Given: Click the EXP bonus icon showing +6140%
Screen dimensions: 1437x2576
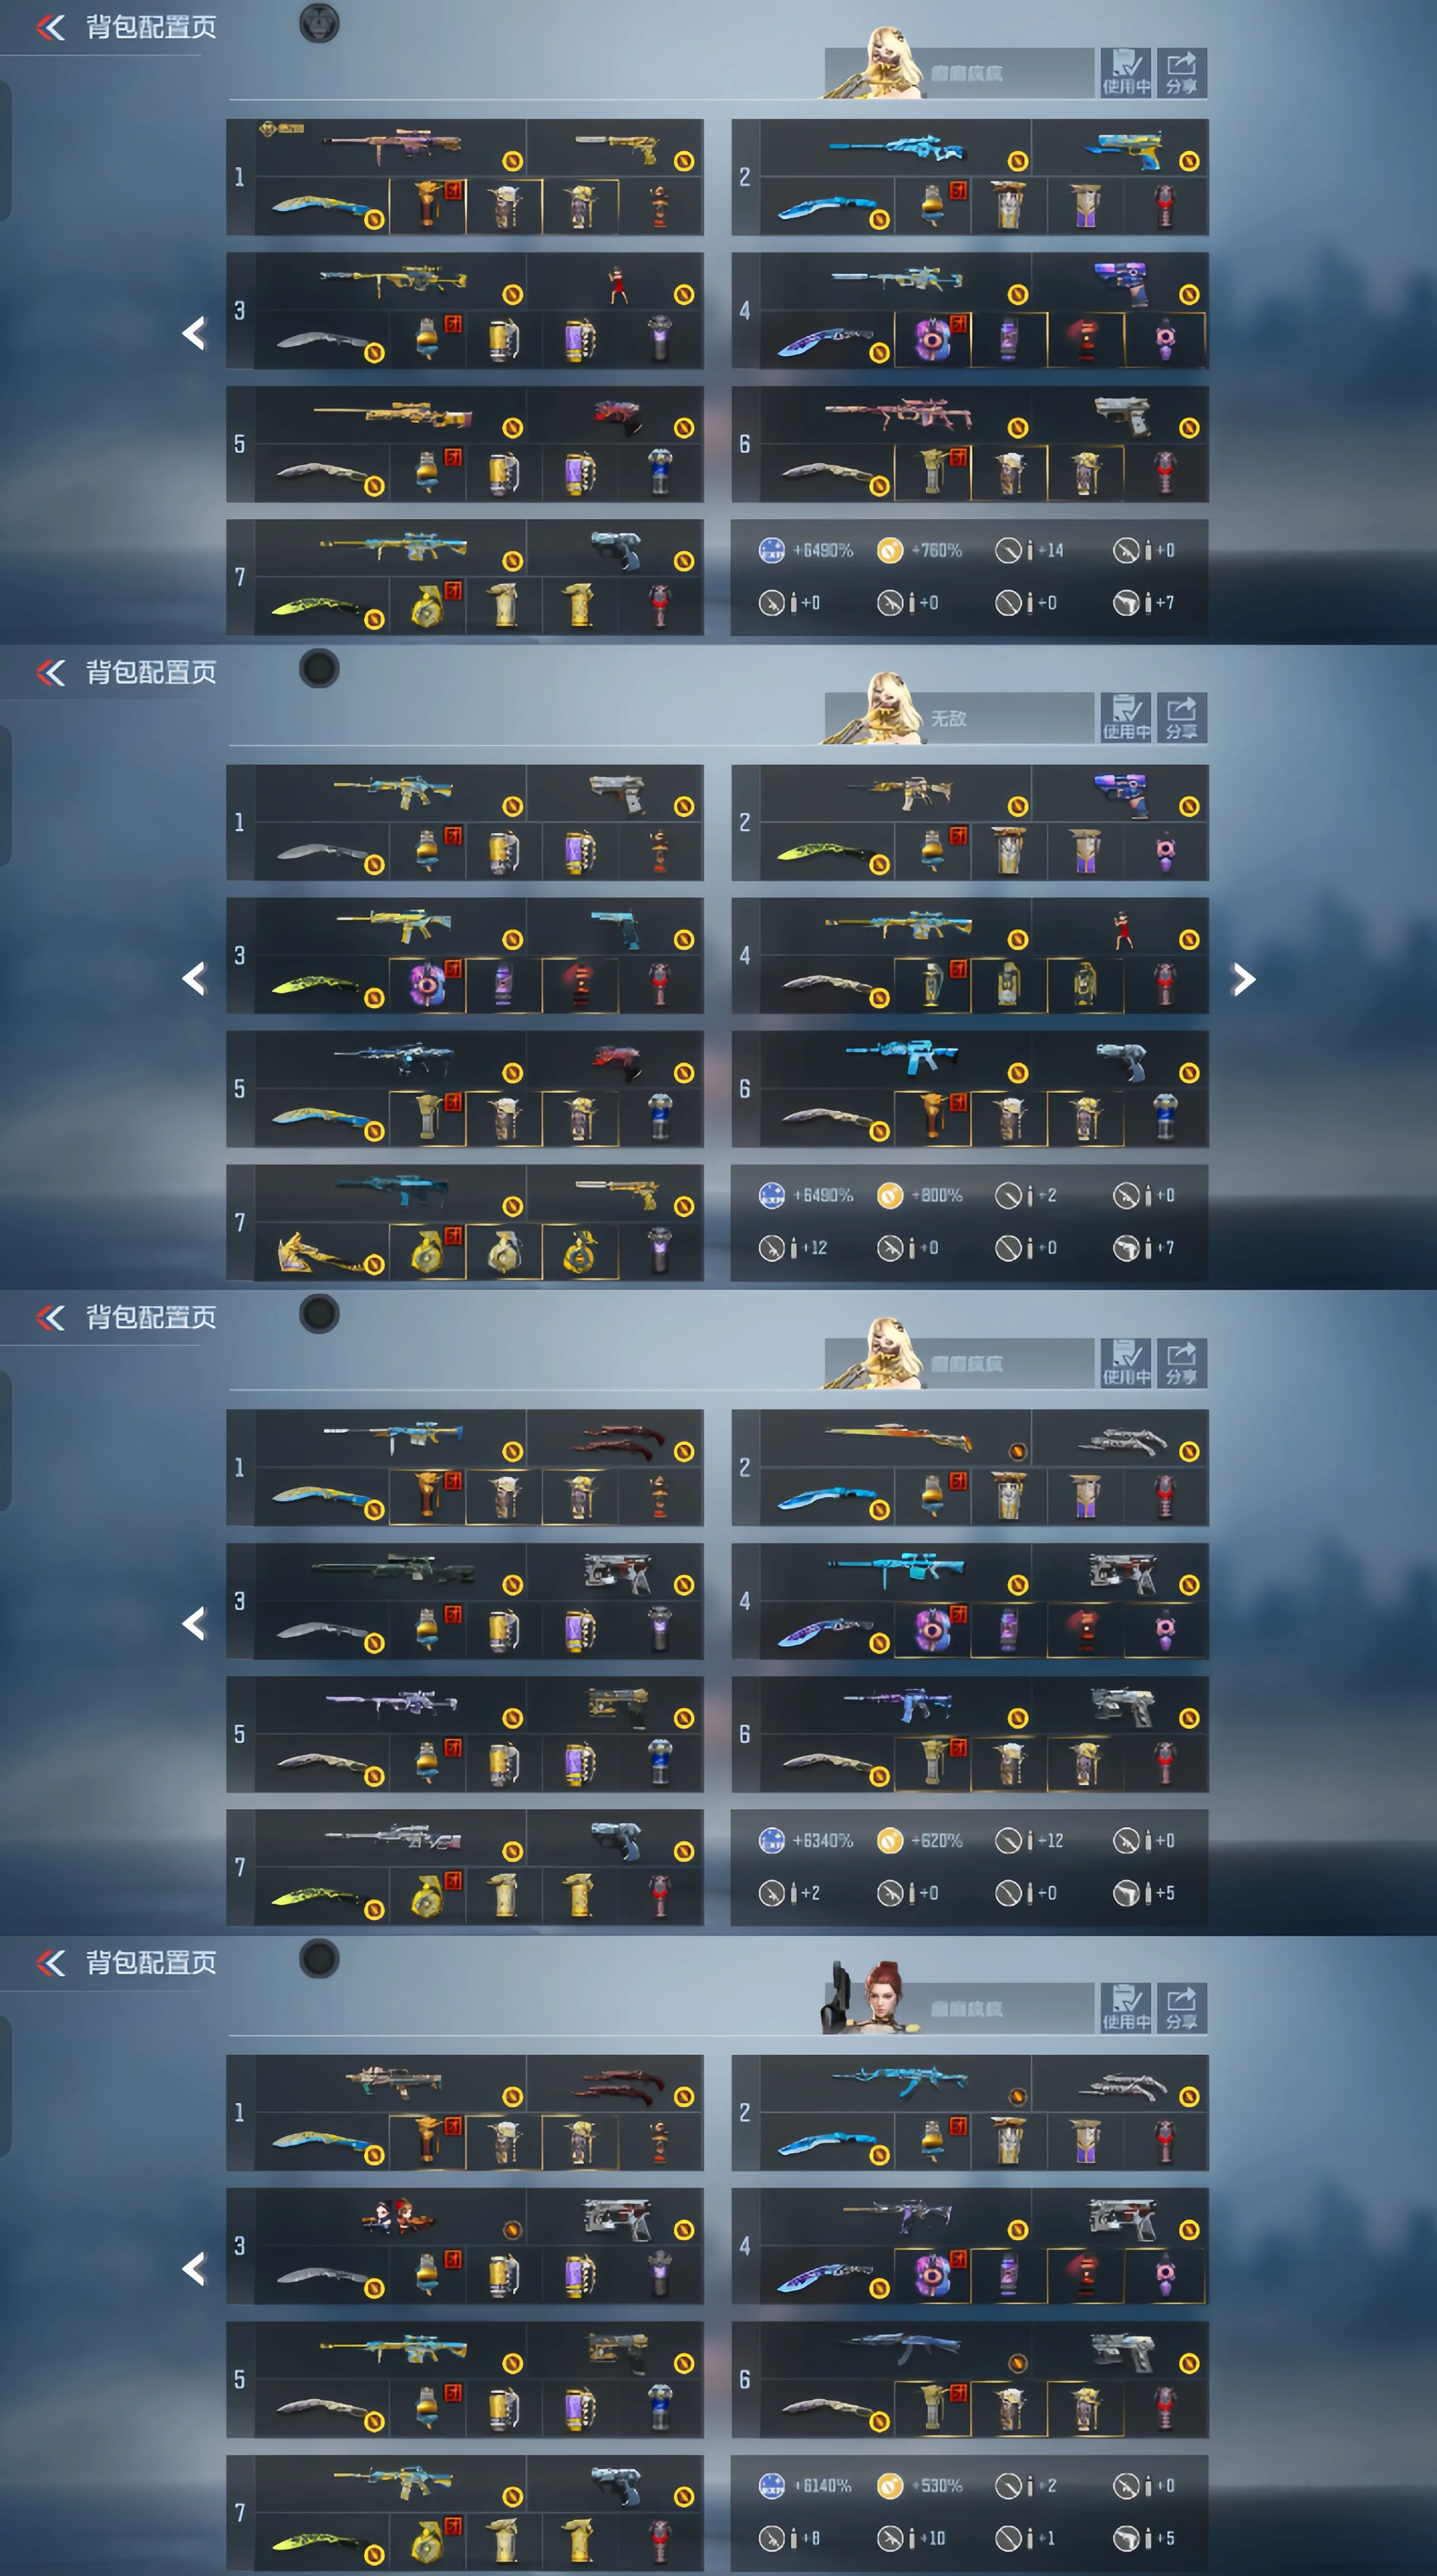Looking at the screenshot, I should pyautogui.click(x=772, y=2485).
